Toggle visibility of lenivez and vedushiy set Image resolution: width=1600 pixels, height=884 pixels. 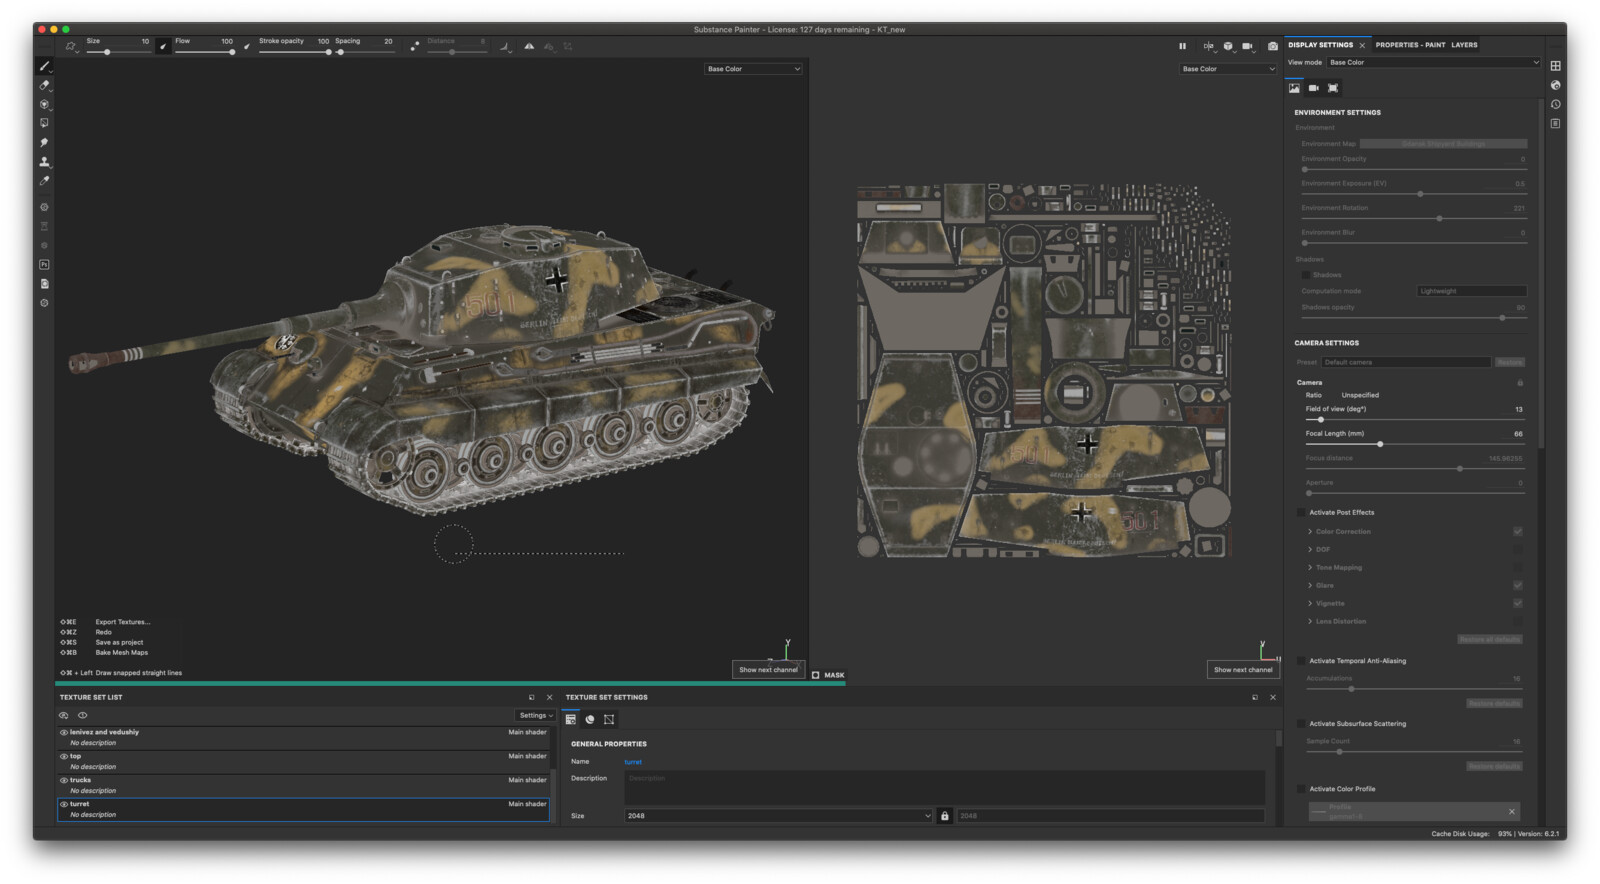64,732
